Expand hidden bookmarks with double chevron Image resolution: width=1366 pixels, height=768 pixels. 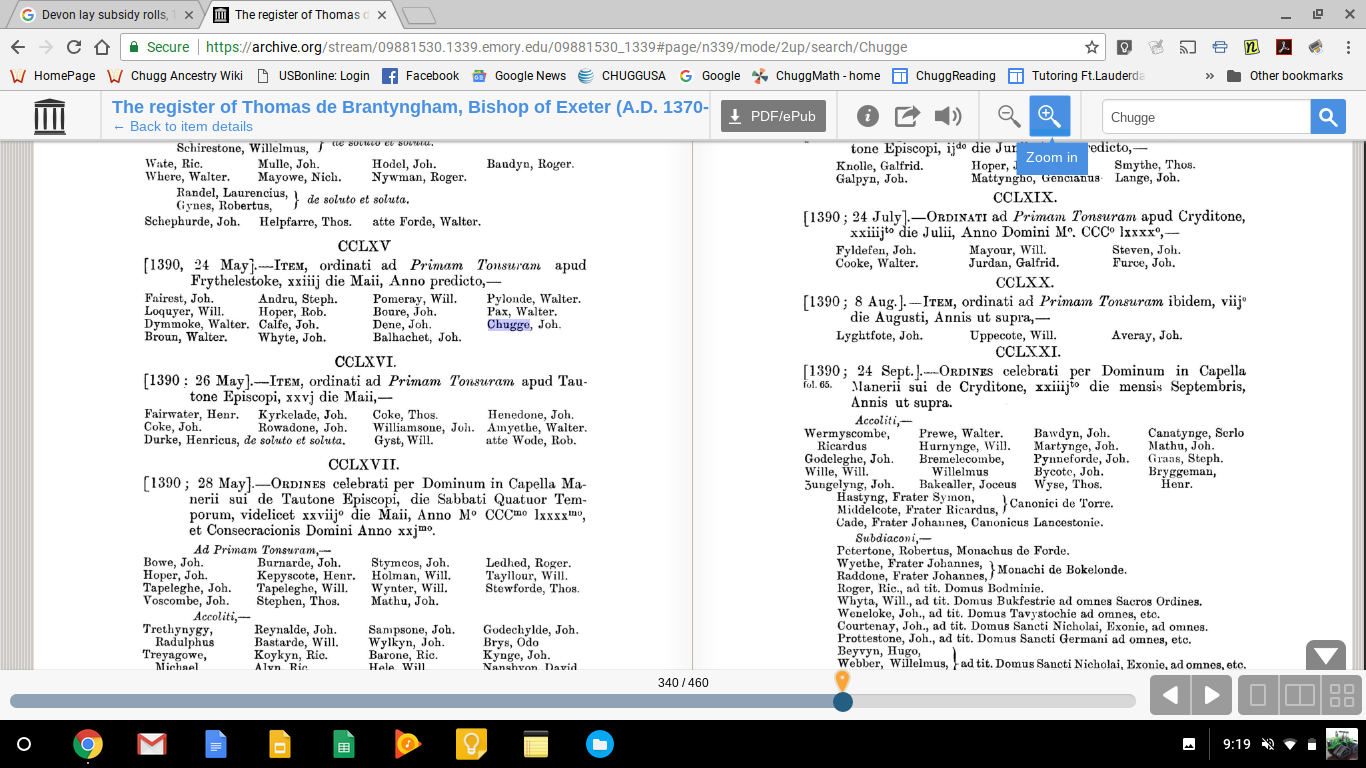click(1210, 76)
